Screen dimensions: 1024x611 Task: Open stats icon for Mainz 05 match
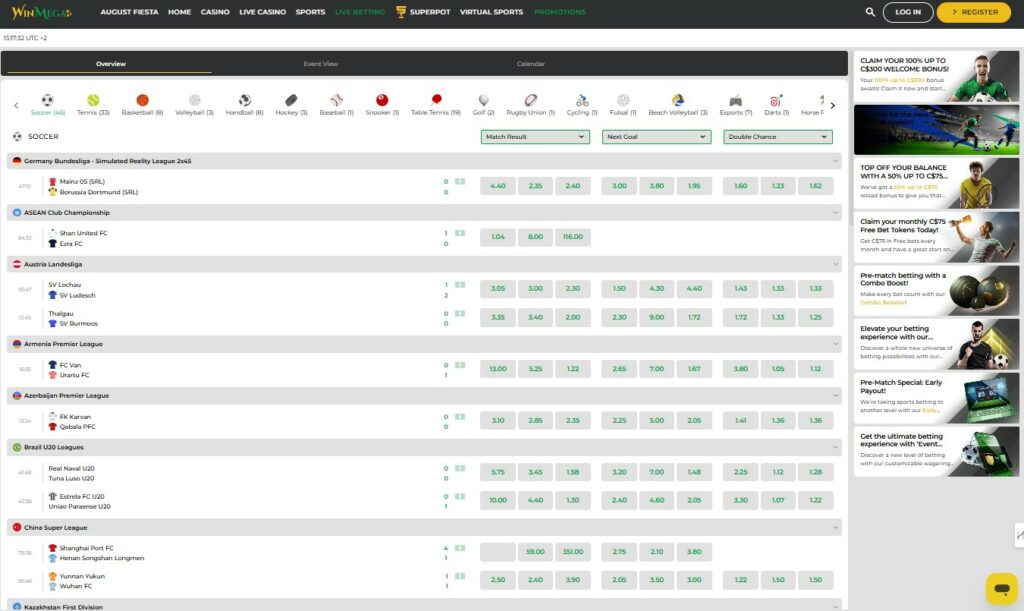click(460, 181)
